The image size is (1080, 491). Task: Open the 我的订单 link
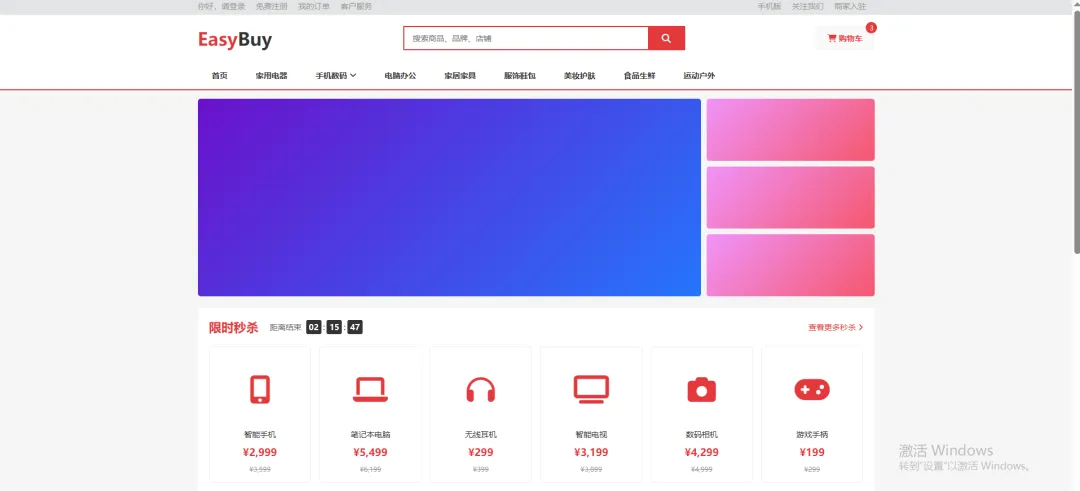coord(314,6)
